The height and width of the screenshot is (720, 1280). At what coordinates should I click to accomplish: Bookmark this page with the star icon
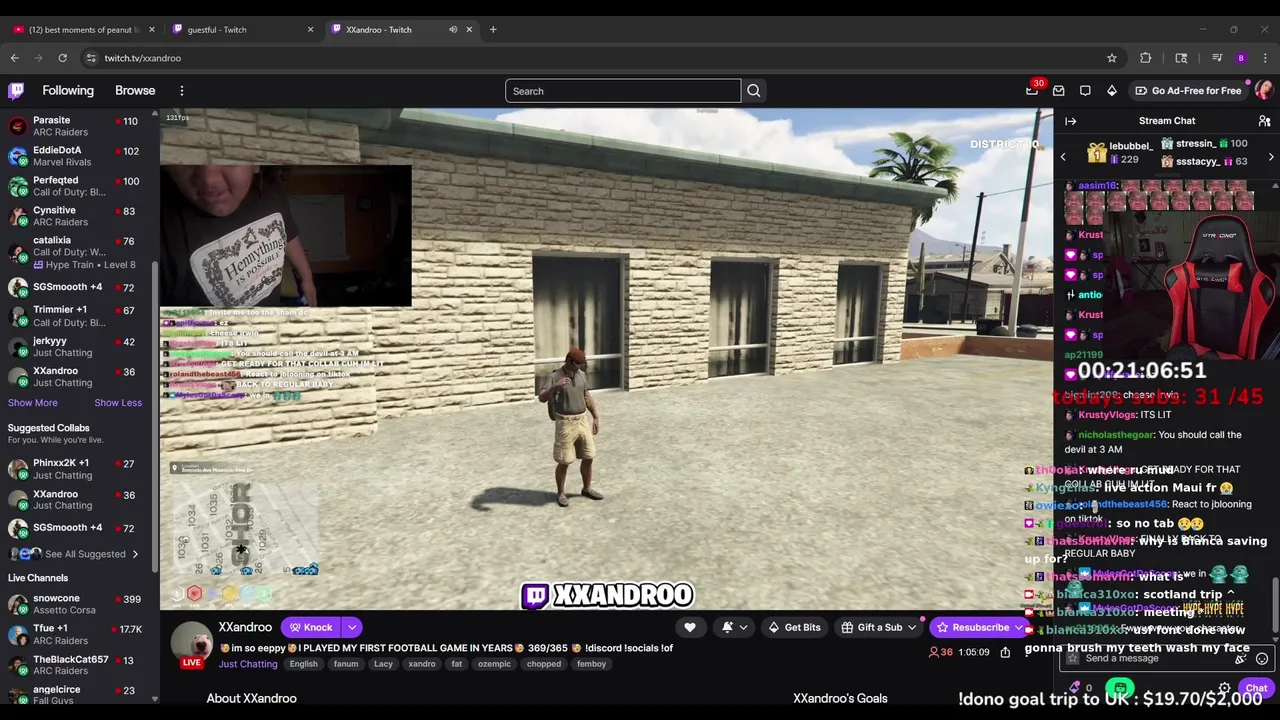click(x=1111, y=58)
